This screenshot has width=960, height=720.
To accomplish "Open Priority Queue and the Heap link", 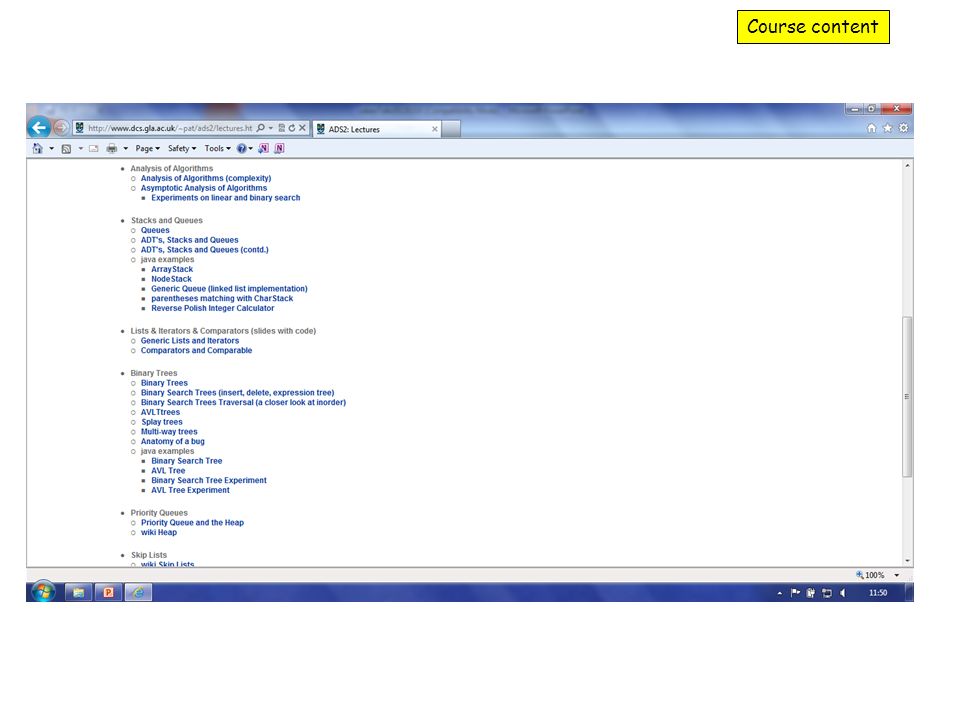I will click(192, 523).
